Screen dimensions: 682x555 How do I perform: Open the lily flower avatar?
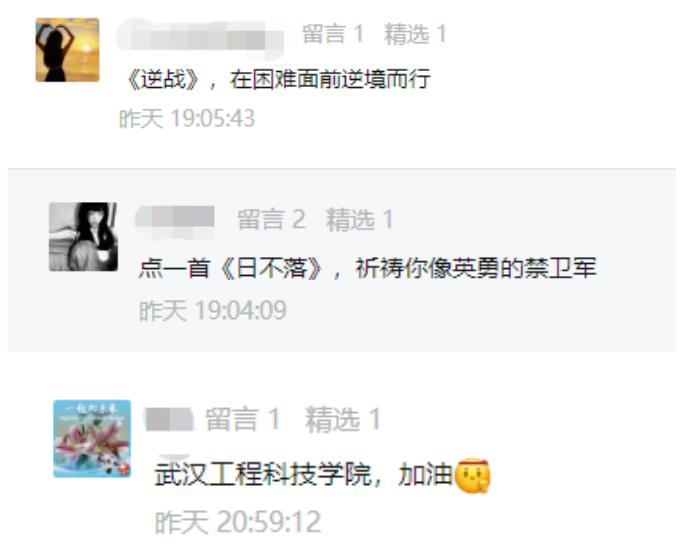click(x=92, y=438)
